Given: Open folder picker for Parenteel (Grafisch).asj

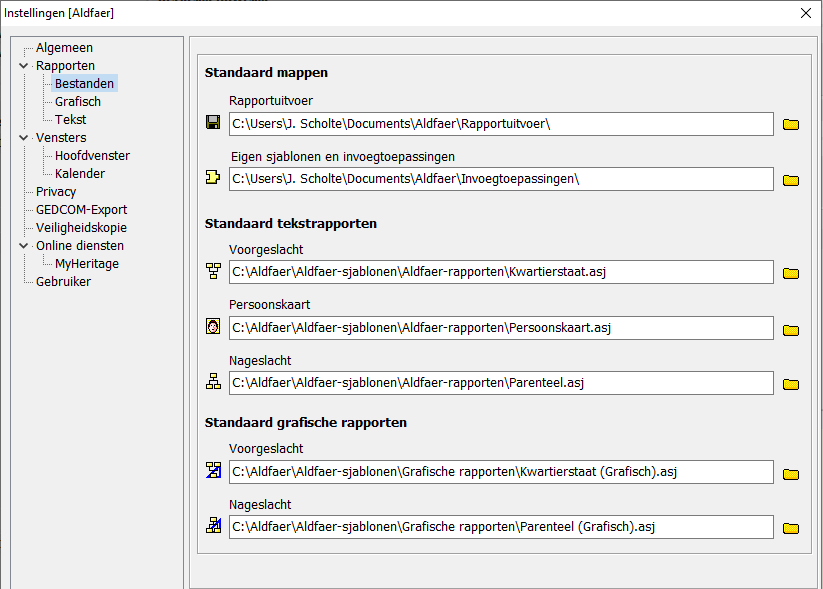Looking at the screenshot, I should click(x=791, y=528).
